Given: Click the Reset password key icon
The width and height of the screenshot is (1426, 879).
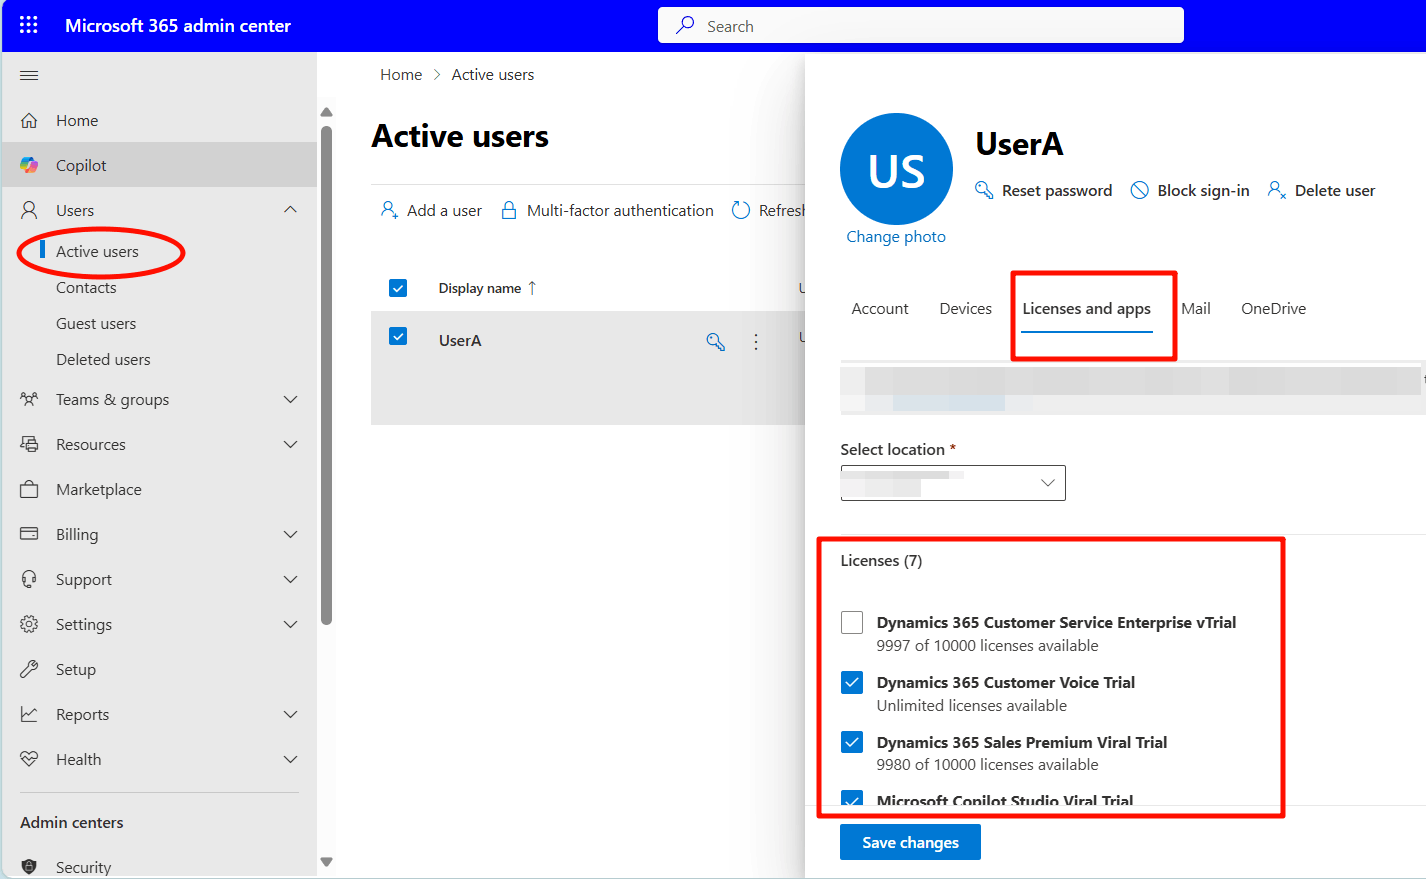Looking at the screenshot, I should pyautogui.click(x=984, y=190).
